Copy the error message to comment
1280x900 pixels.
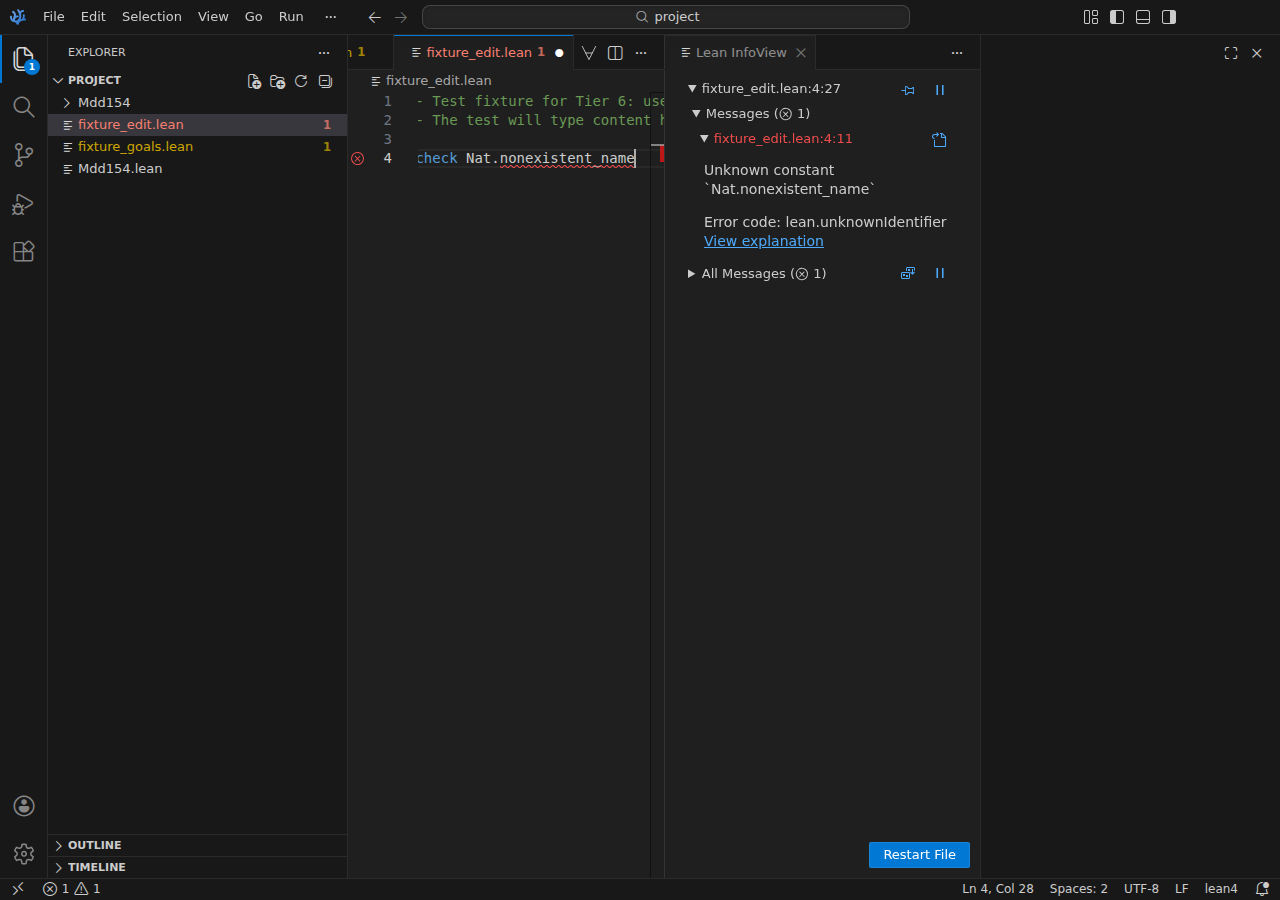939,140
